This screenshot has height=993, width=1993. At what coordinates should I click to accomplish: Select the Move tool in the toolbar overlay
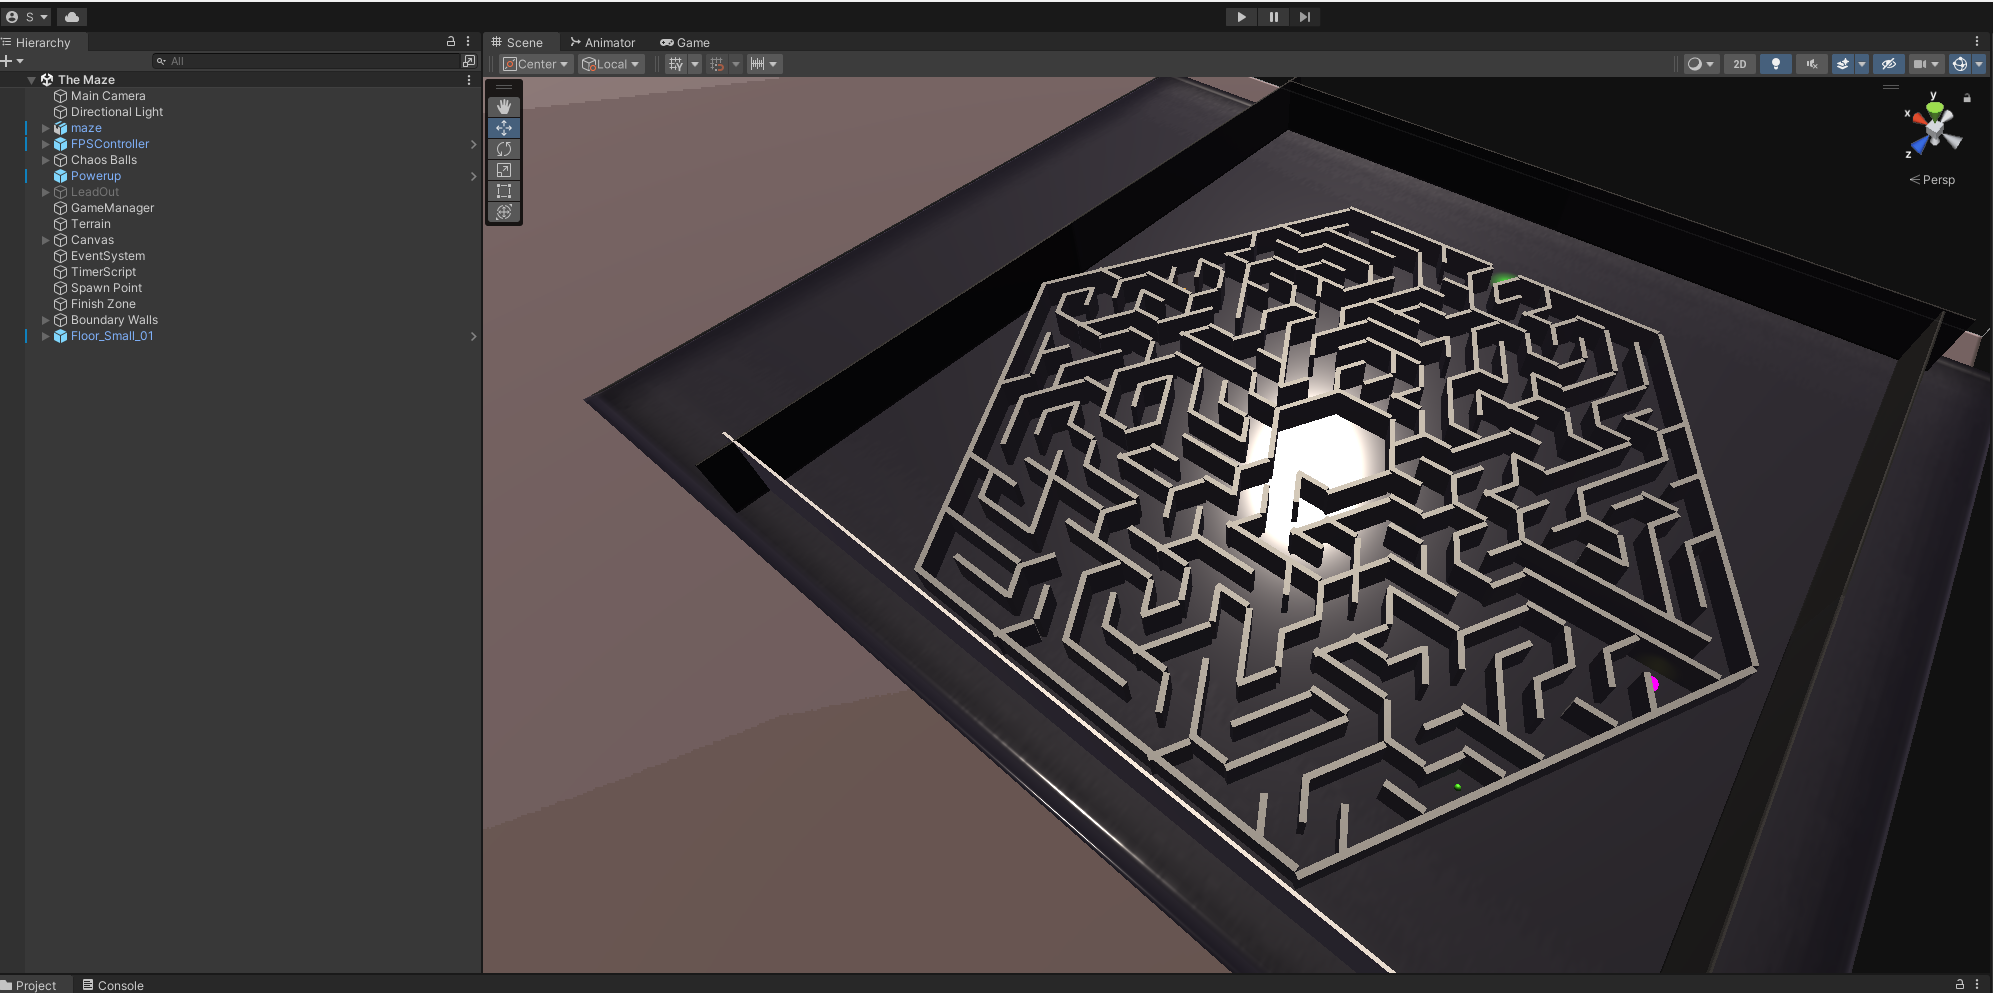504,127
